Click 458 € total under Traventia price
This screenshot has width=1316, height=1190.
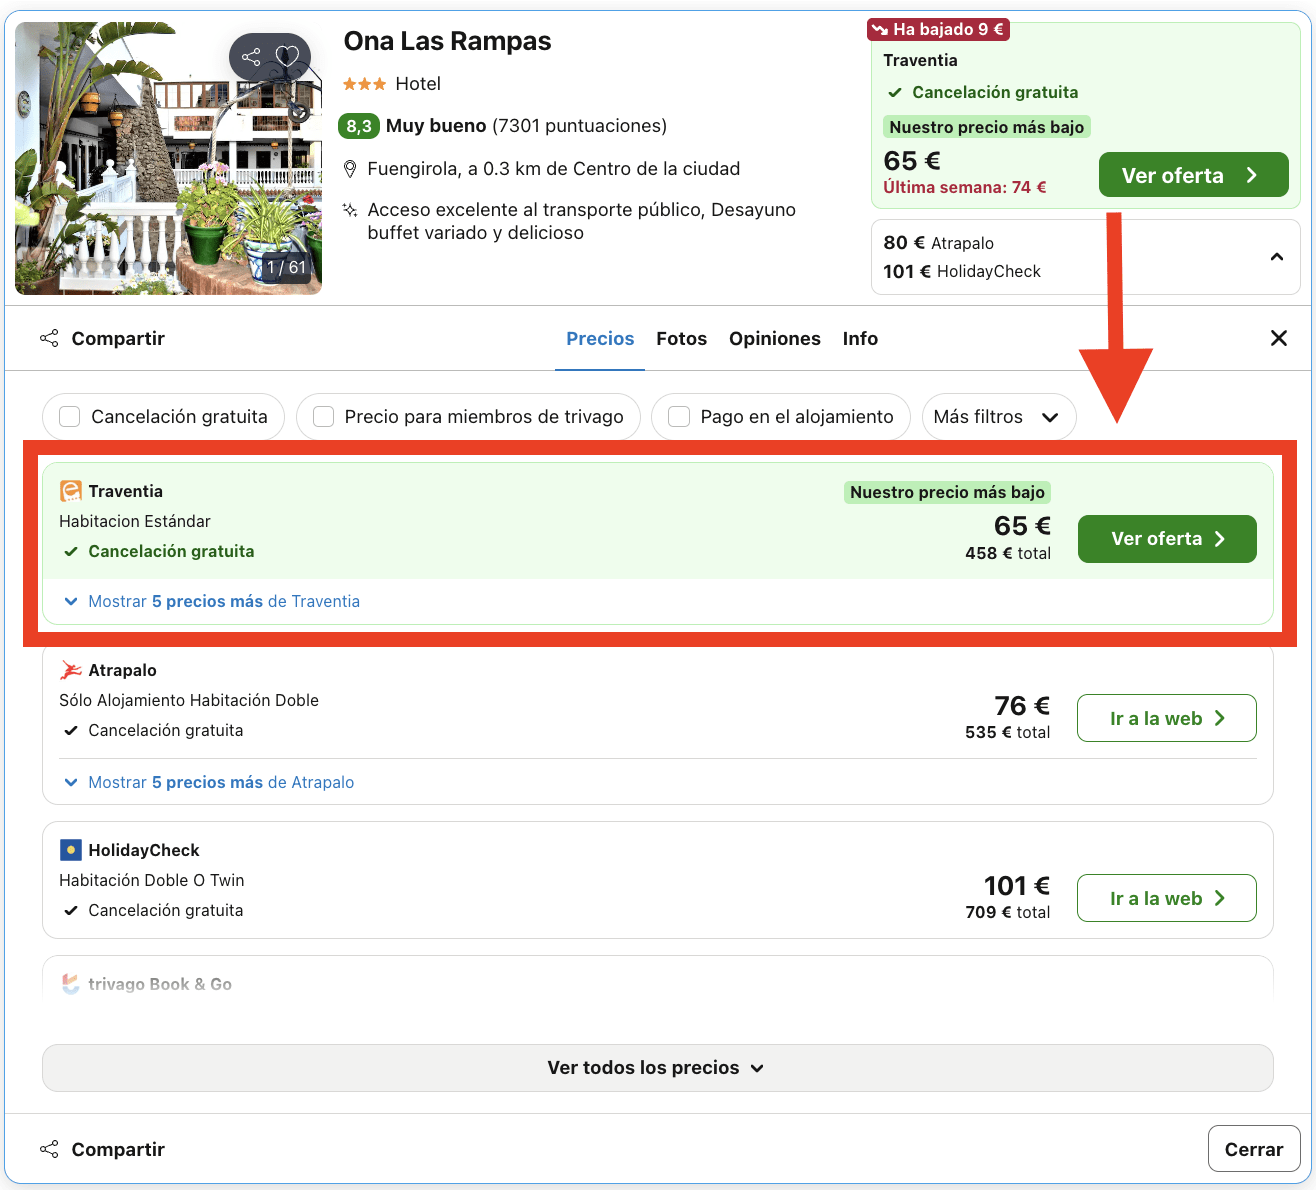click(x=1008, y=553)
